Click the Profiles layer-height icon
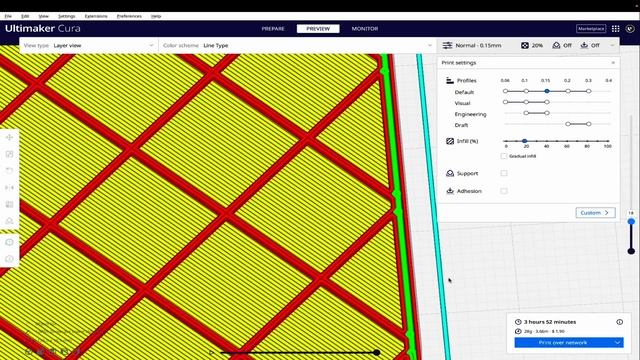 tap(450, 80)
